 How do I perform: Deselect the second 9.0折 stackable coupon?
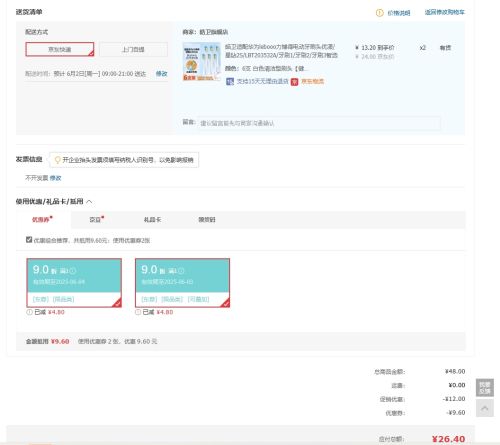click(x=182, y=283)
